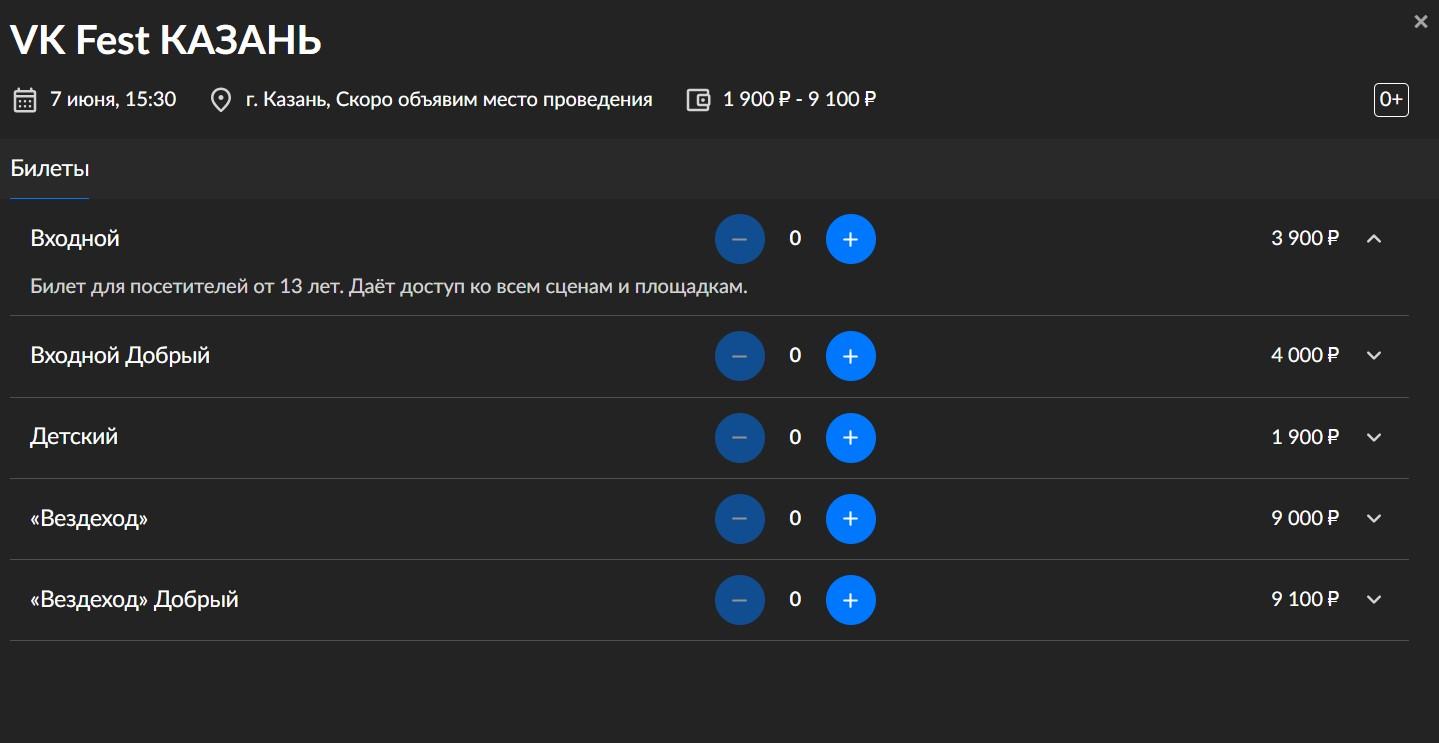Screen dimensions: 1439x743
Task: Collapse the Входной 3 900 ₽ ticket description
Action: pos(1374,238)
